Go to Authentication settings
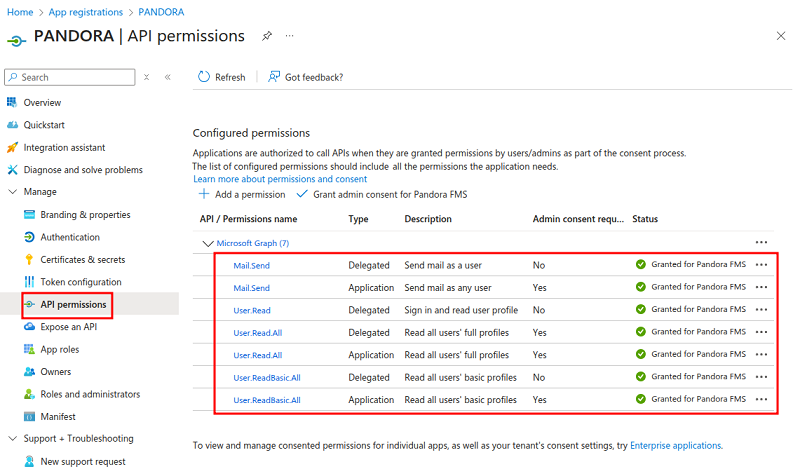The height and width of the screenshot is (476, 800). [x=70, y=237]
